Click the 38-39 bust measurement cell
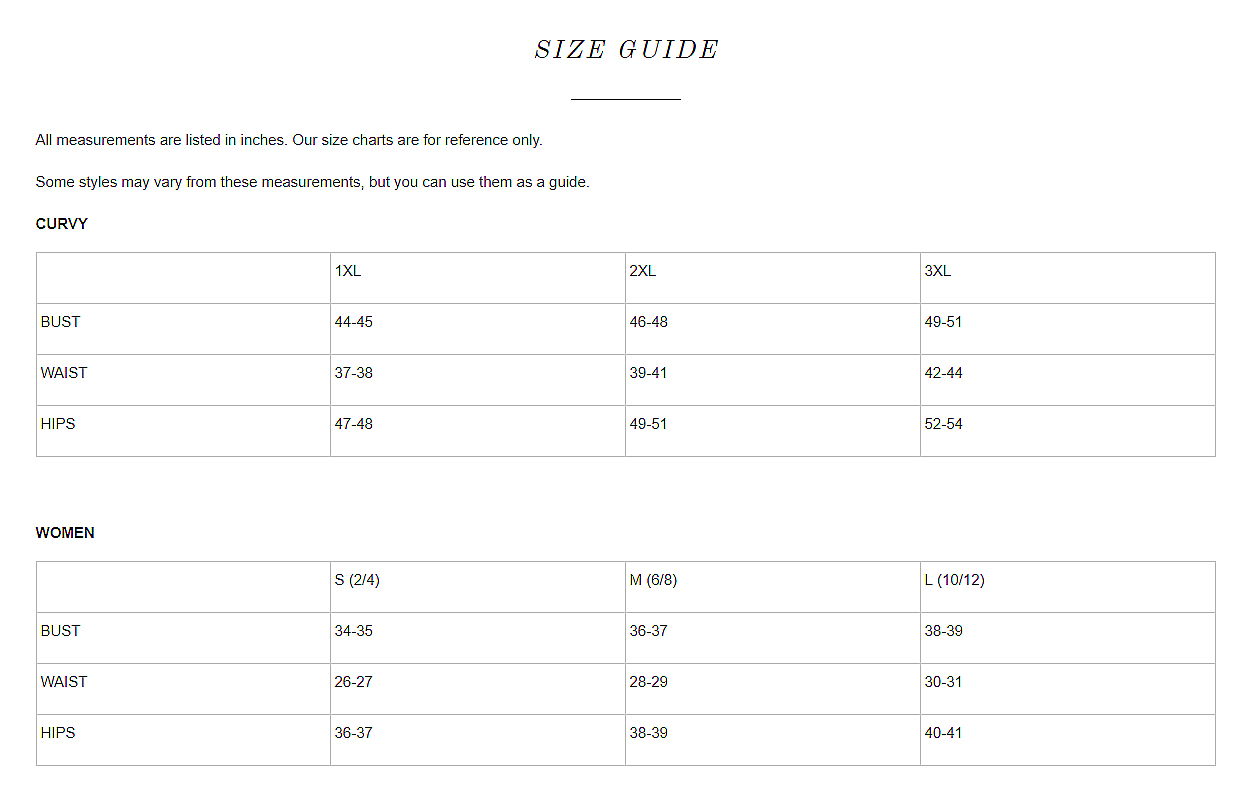Screen dimensions: 1248x808 coord(944,631)
